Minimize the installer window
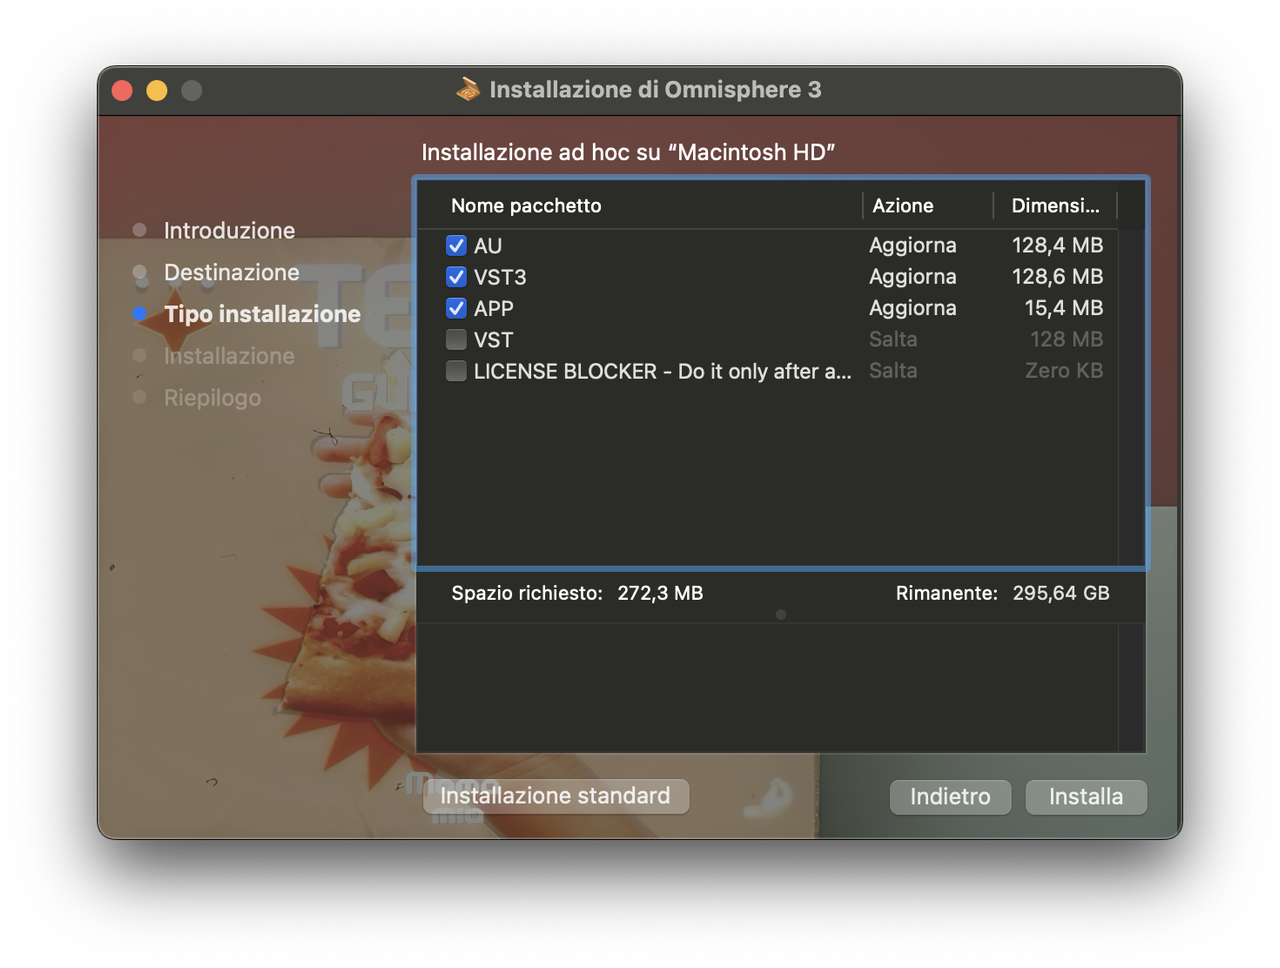This screenshot has height=968, width=1280. coord(157,91)
